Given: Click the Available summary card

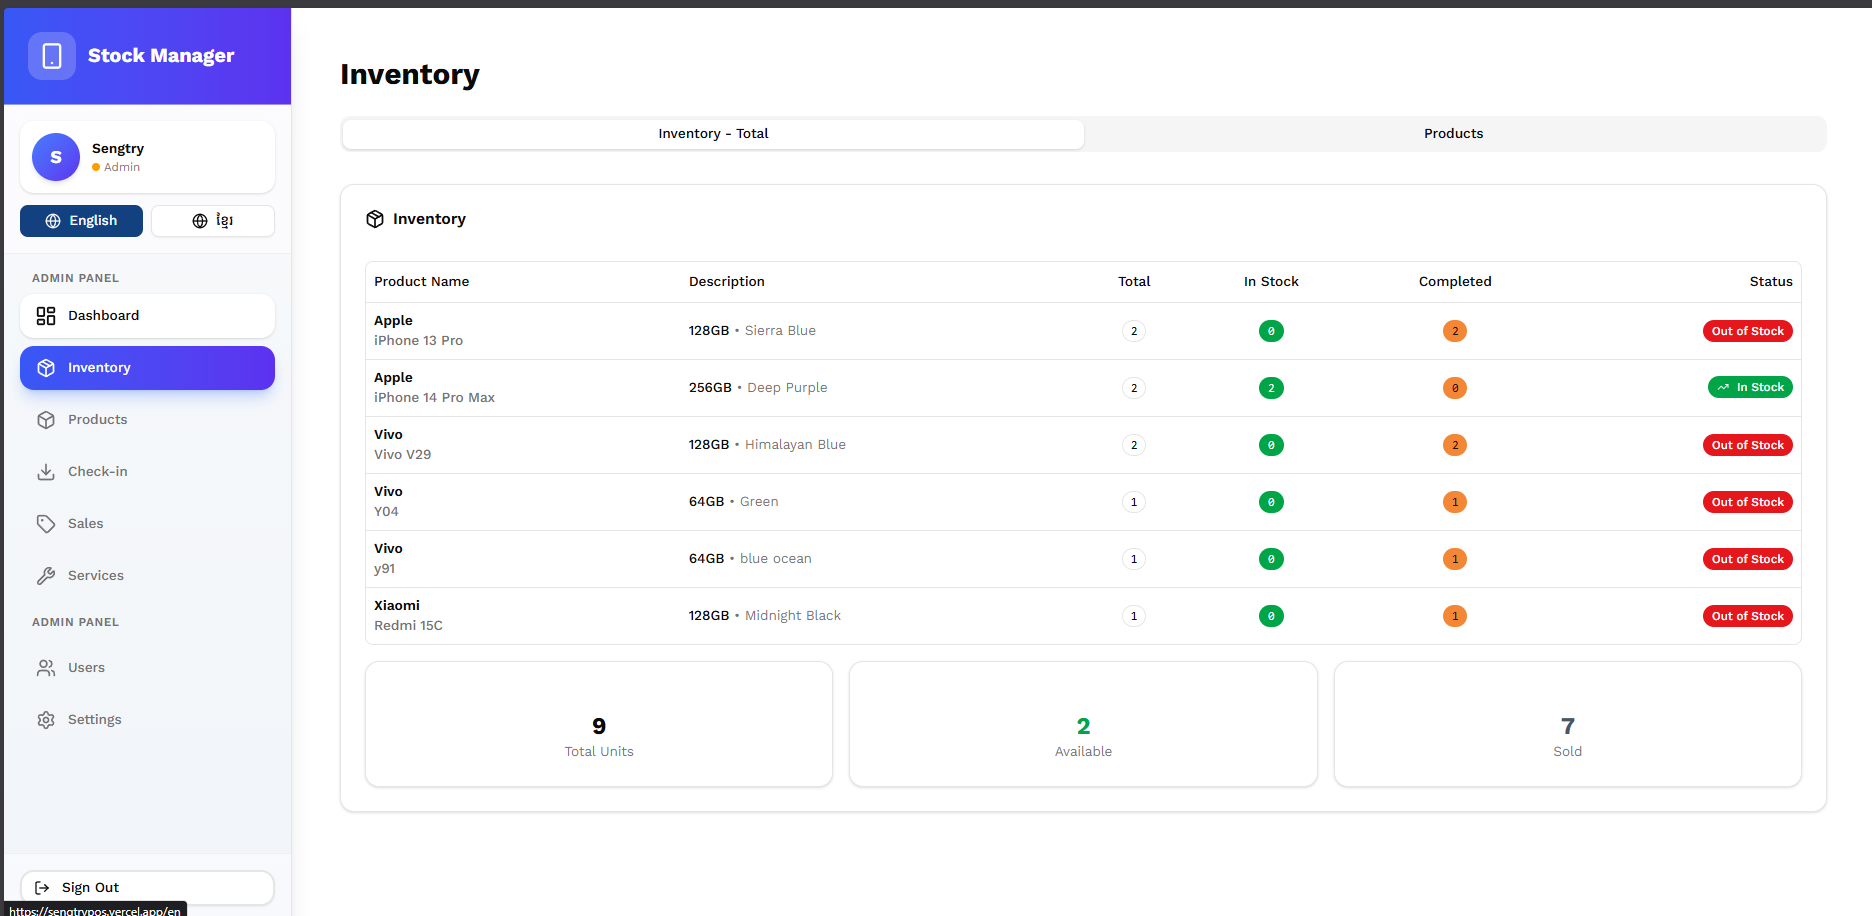Looking at the screenshot, I should click(x=1083, y=724).
